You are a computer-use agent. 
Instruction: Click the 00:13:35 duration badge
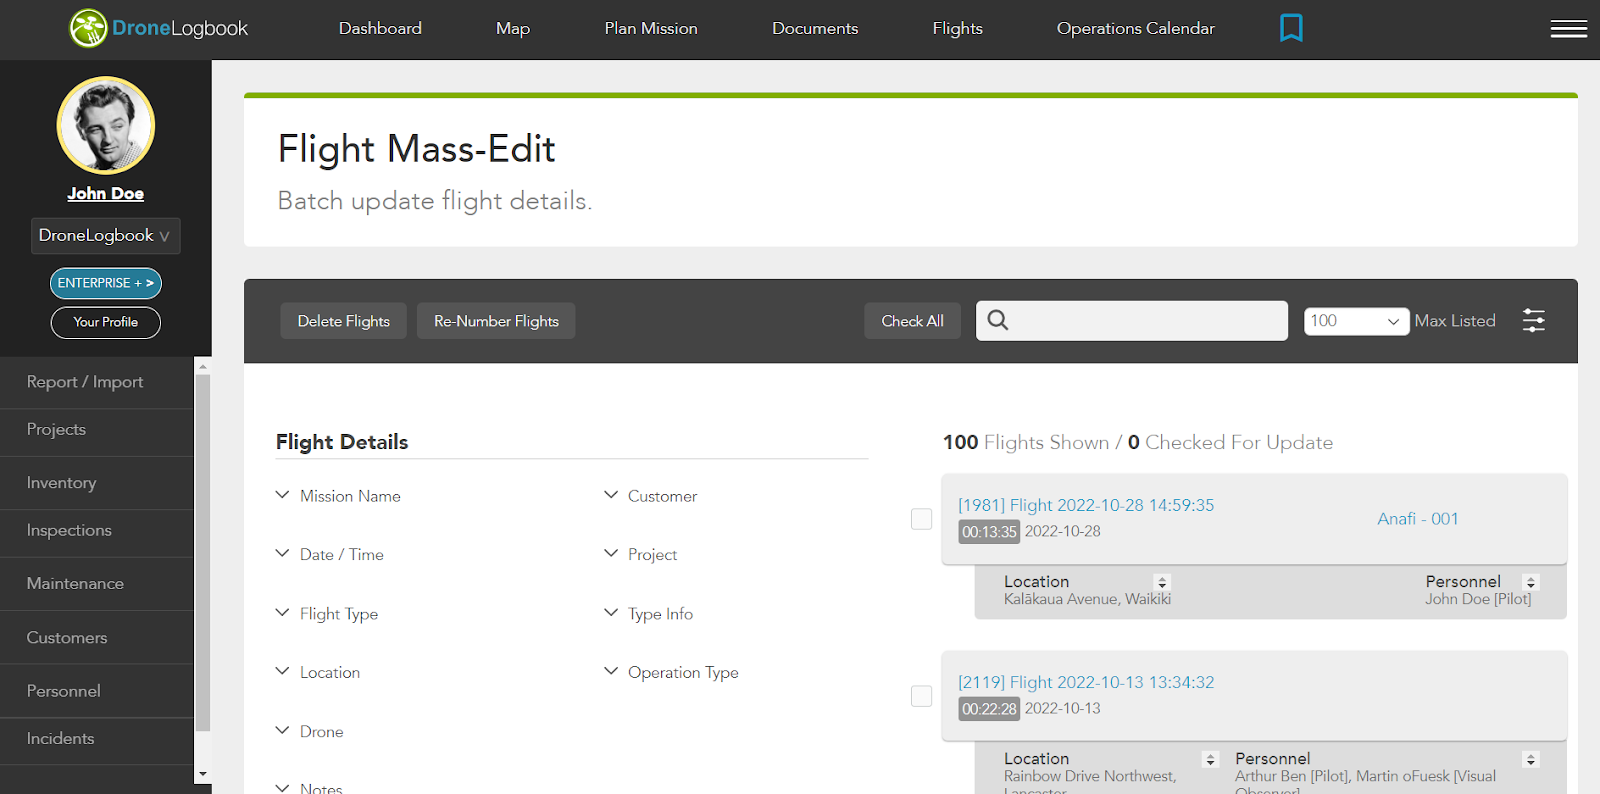pos(989,532)
